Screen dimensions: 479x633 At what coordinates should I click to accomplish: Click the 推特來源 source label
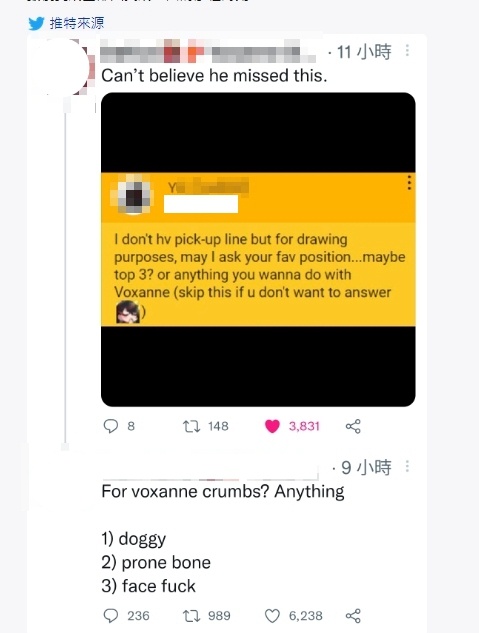click(x=77, y=23)
